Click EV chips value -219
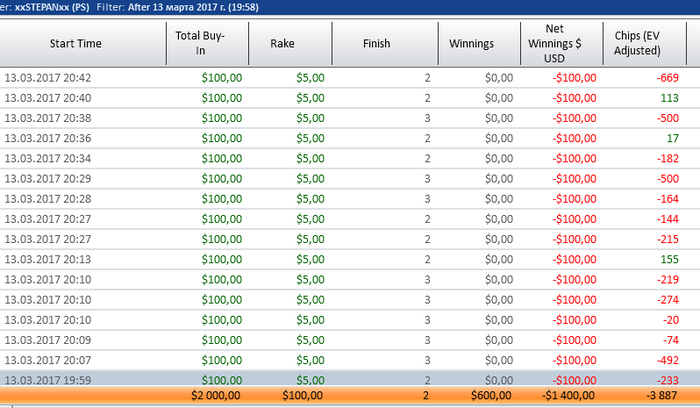 click(667, 279)
